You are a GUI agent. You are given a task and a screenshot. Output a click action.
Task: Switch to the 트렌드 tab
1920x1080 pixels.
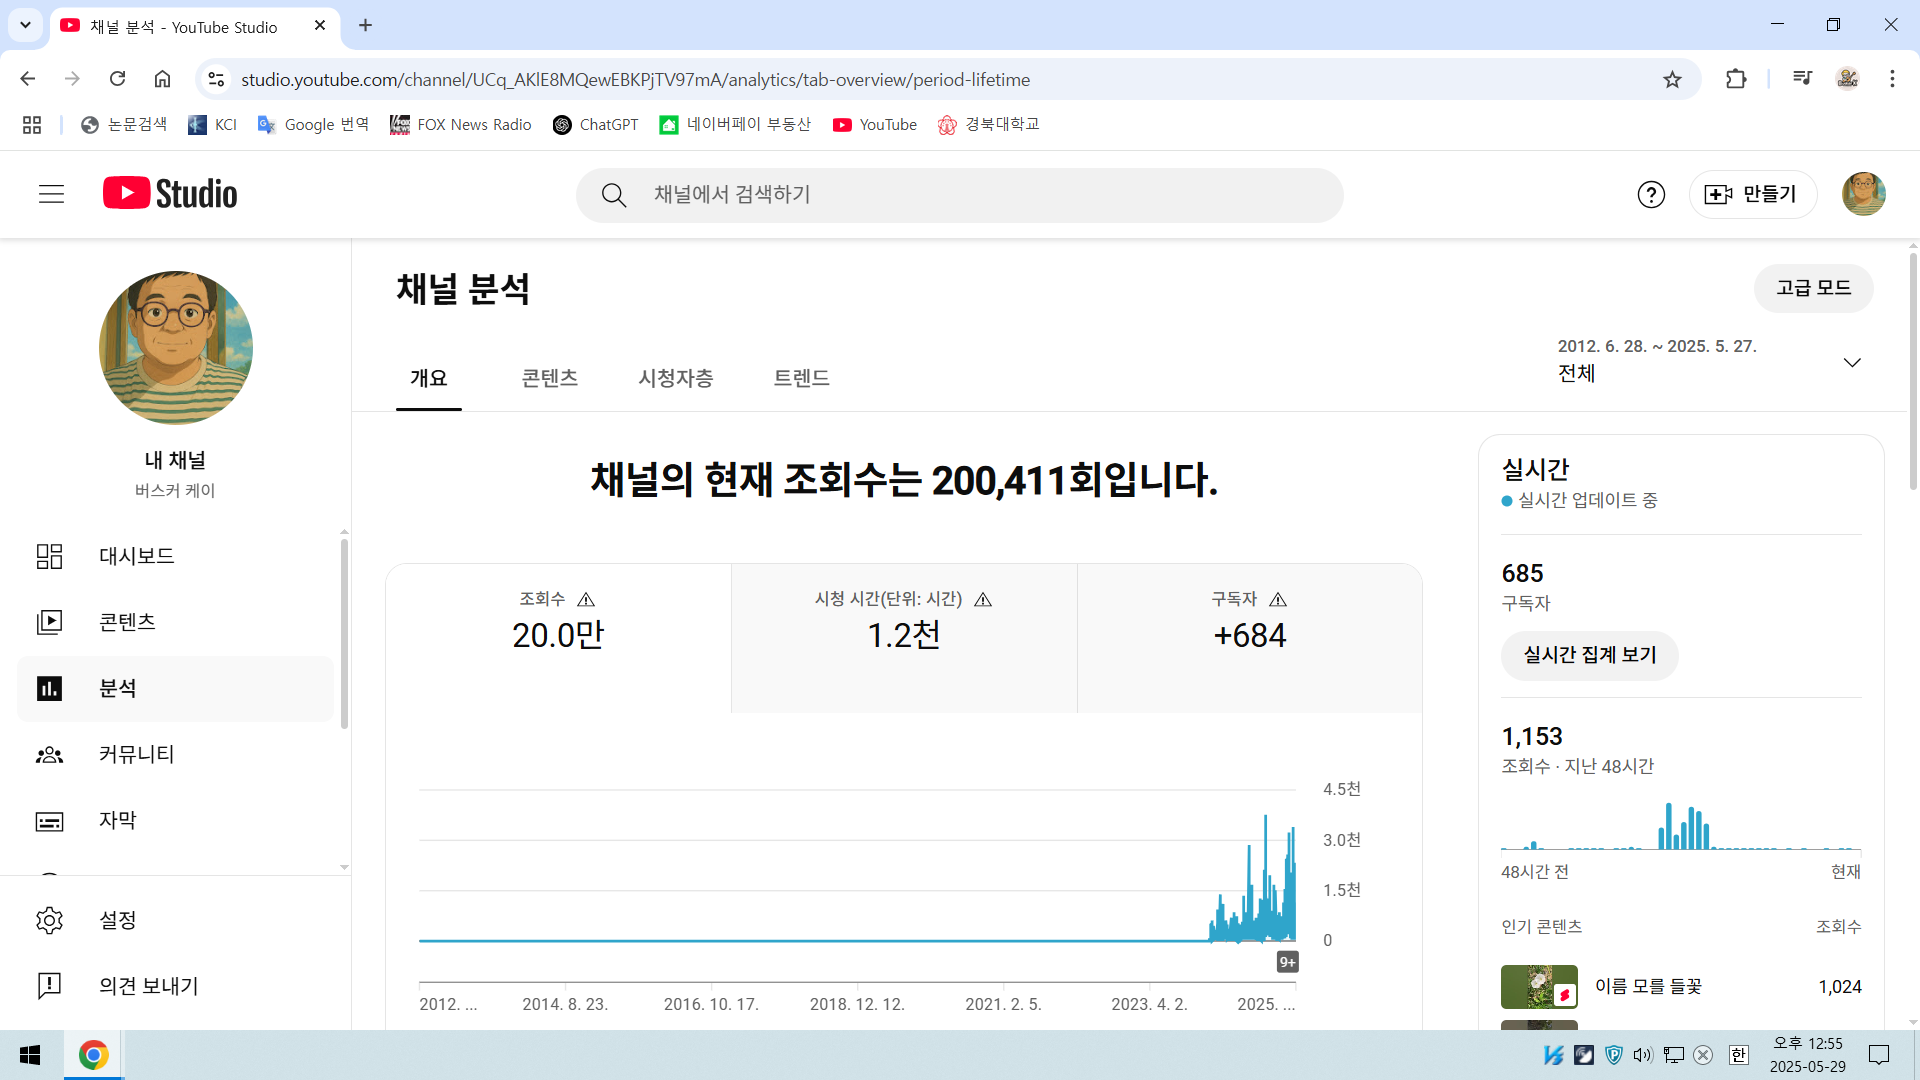pyautogui.click(x=801, y=378)
